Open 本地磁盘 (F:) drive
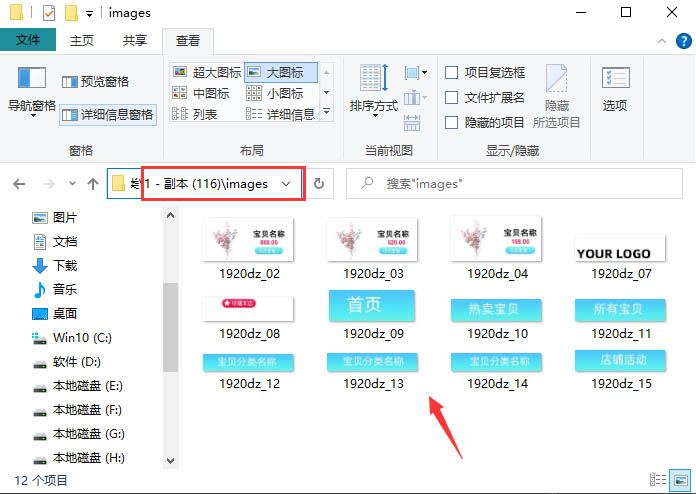The height and width of the screenshot is (494, 696). [x=78, y=410]
